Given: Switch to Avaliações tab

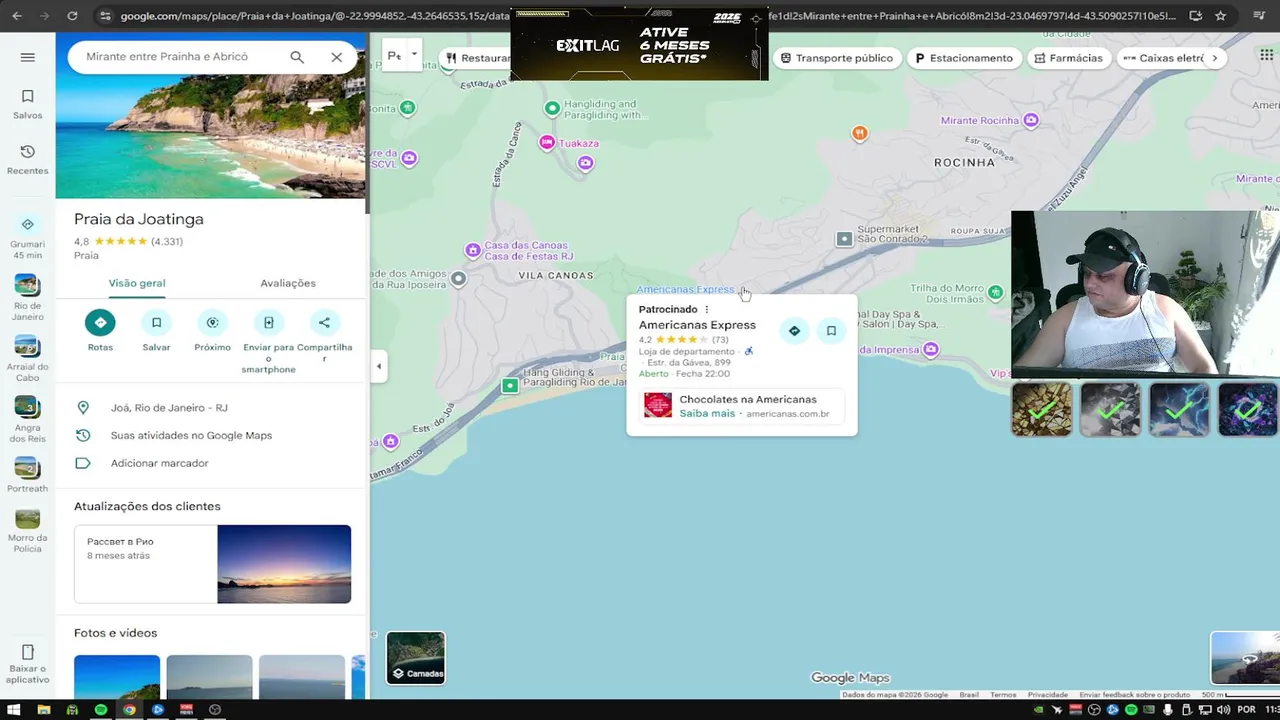Looking at the screenshot, I should coord(288,283).
